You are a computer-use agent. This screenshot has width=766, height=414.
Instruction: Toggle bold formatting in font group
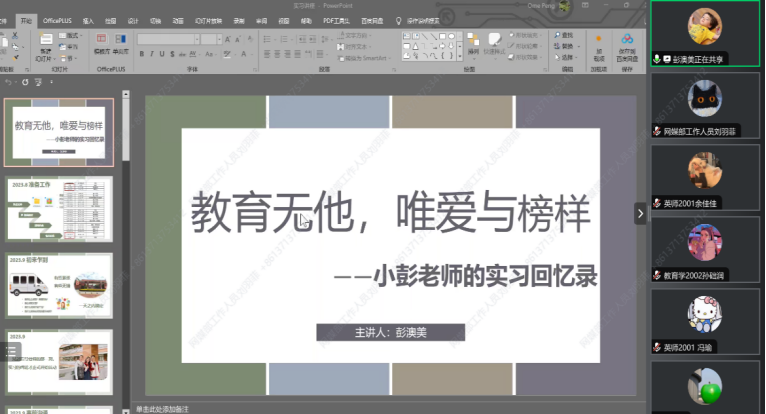click(141, 53)
